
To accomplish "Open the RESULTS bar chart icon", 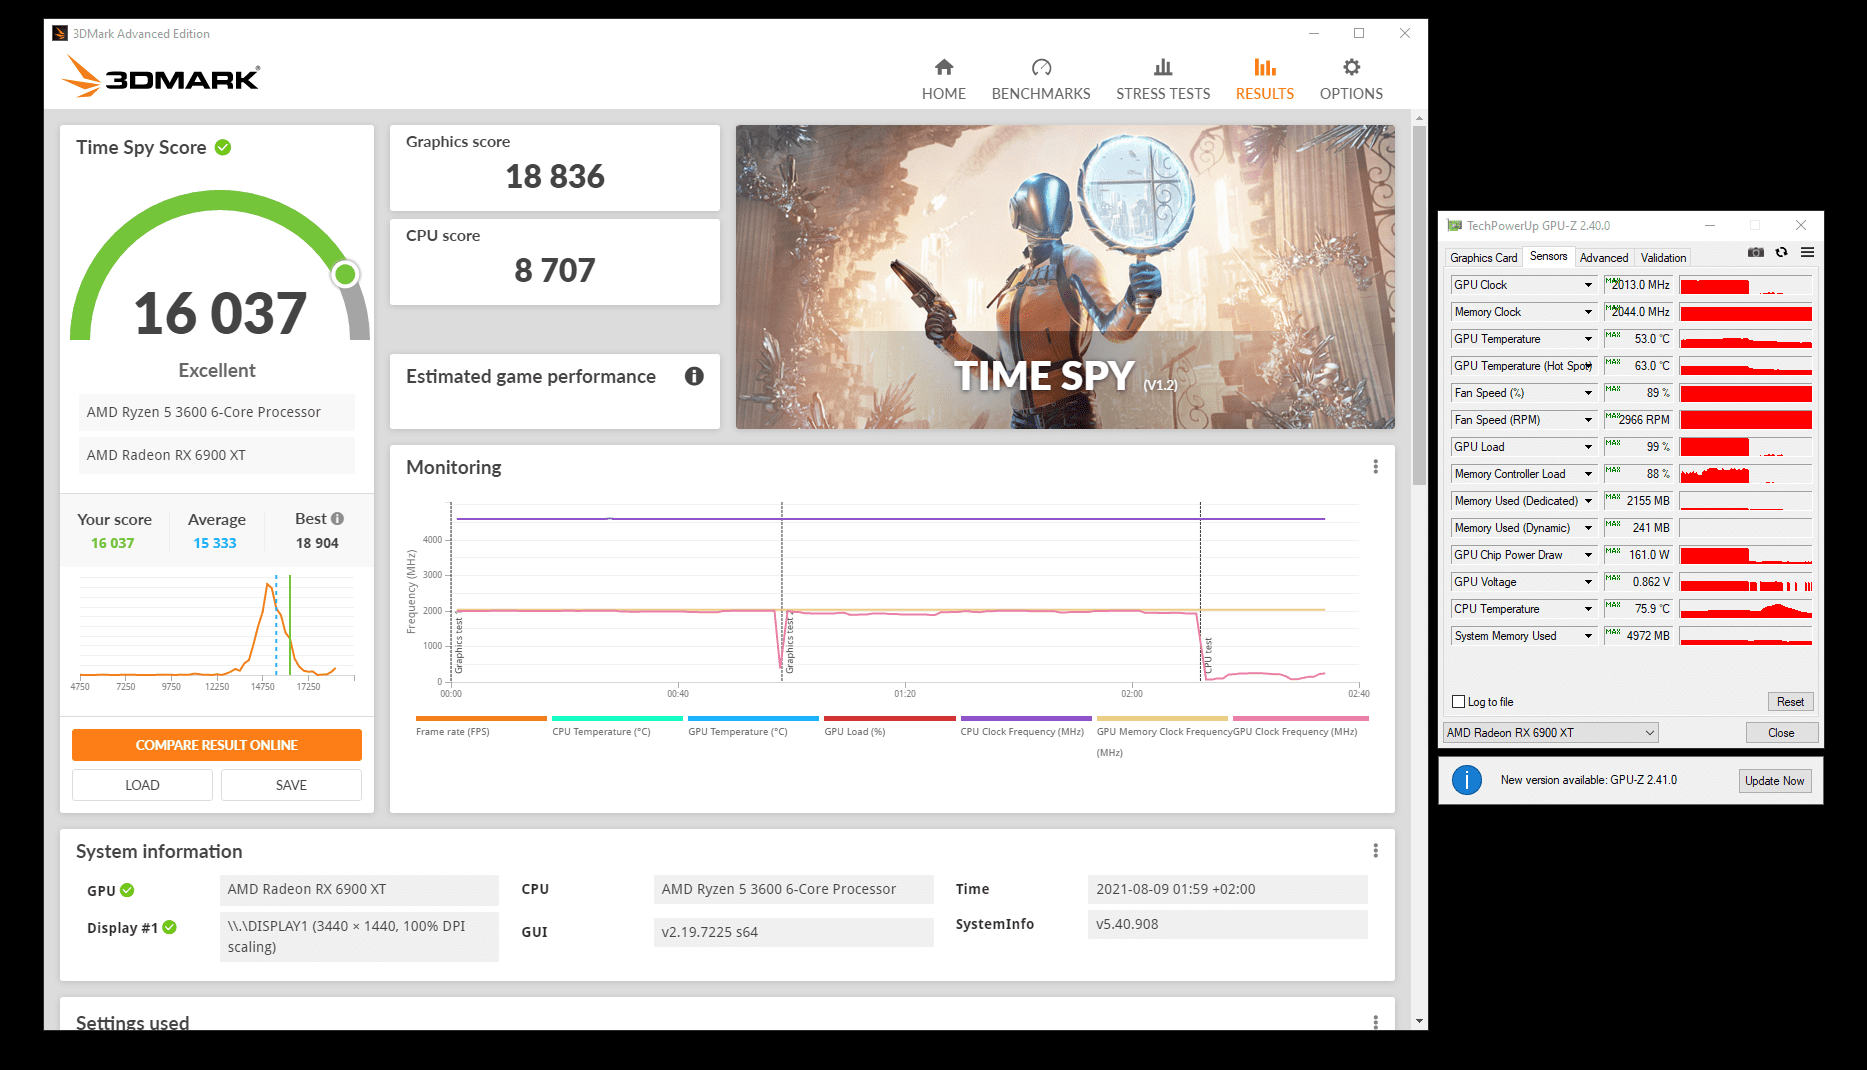I will 1265,67.
